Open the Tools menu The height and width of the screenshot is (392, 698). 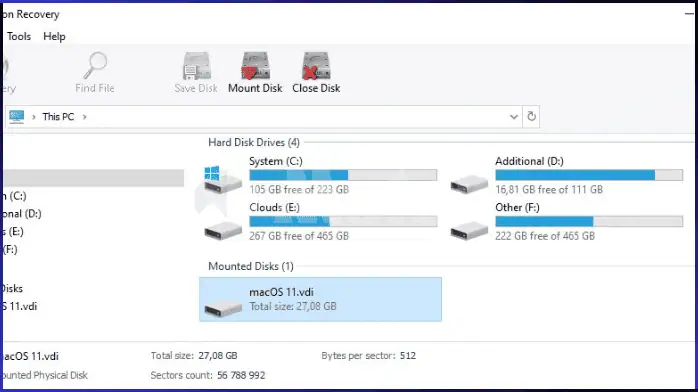(x=19, y=36)
